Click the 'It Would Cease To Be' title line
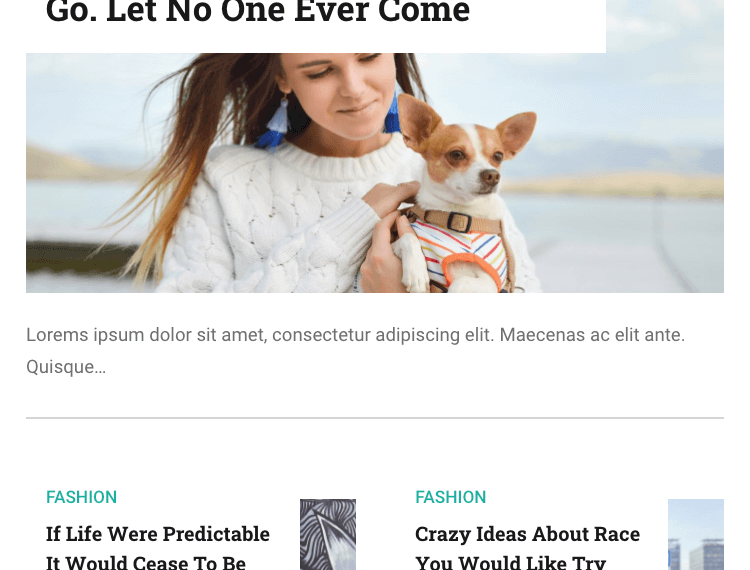Viewport: 750px width, 570px height. tap(146, 562)
